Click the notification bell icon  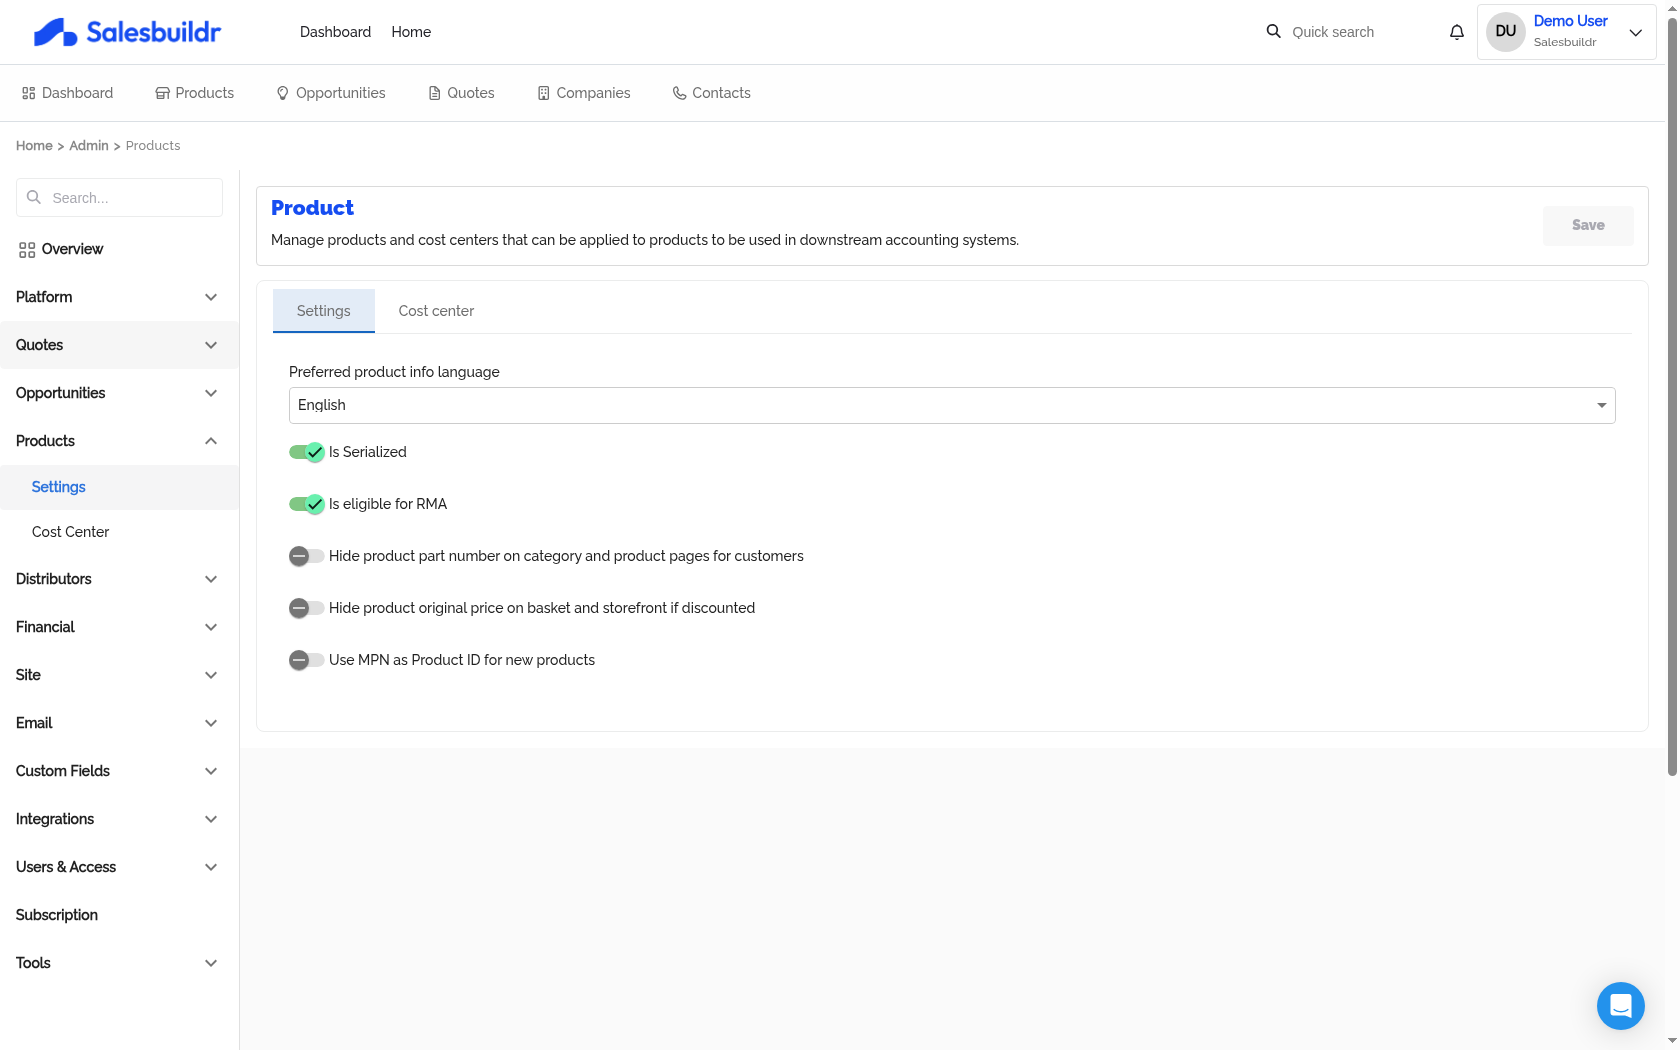(x=1456, y=31)
